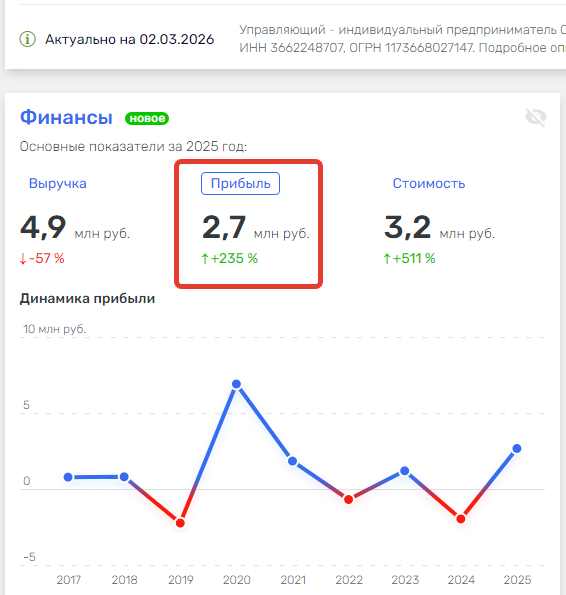The image size is (566, 595).
Task: Click the red 2019 data point
Action: (x=180, y=523)
